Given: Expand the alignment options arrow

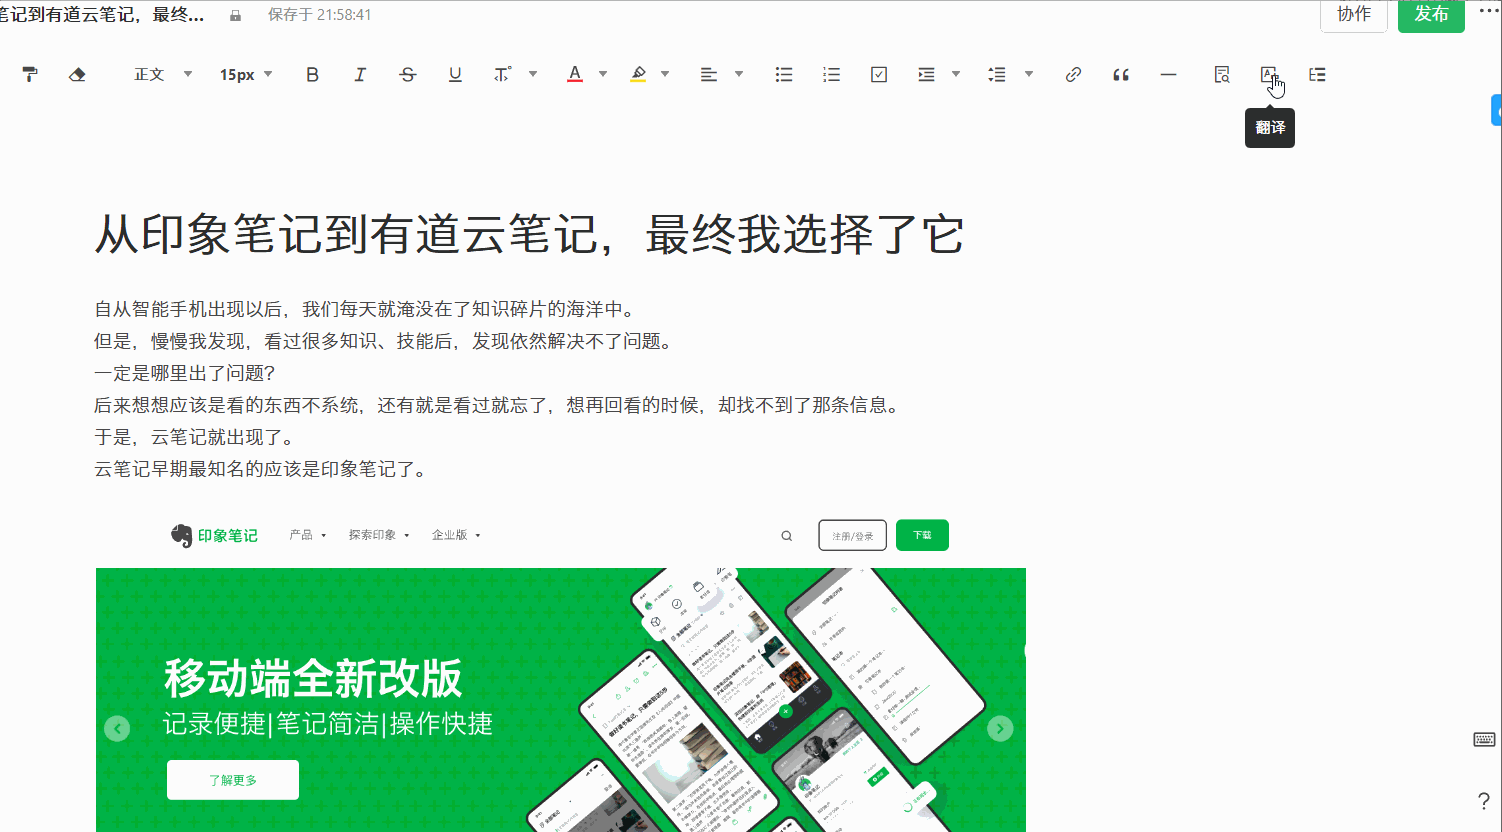Looking at the screenshot, I should tap(739, 74).
